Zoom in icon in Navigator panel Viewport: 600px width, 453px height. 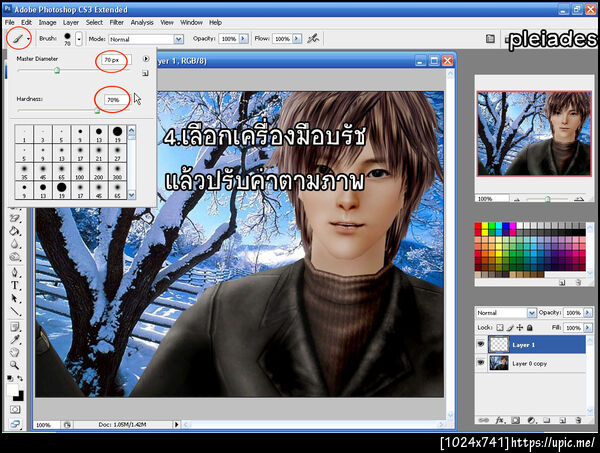(x=579, y=199)
